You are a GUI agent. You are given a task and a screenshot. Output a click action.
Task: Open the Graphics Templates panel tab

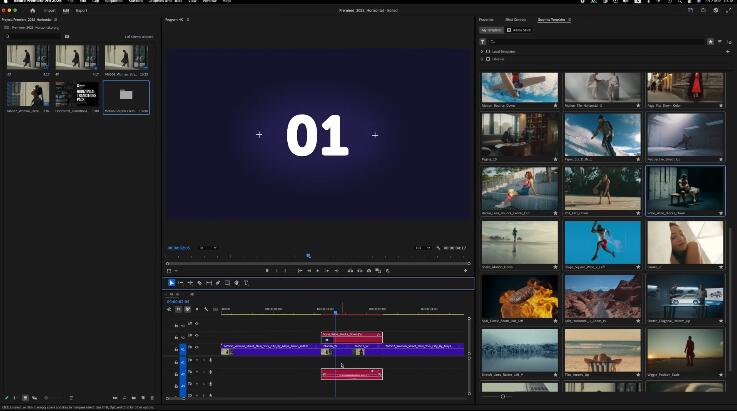[x=553, y=20]
